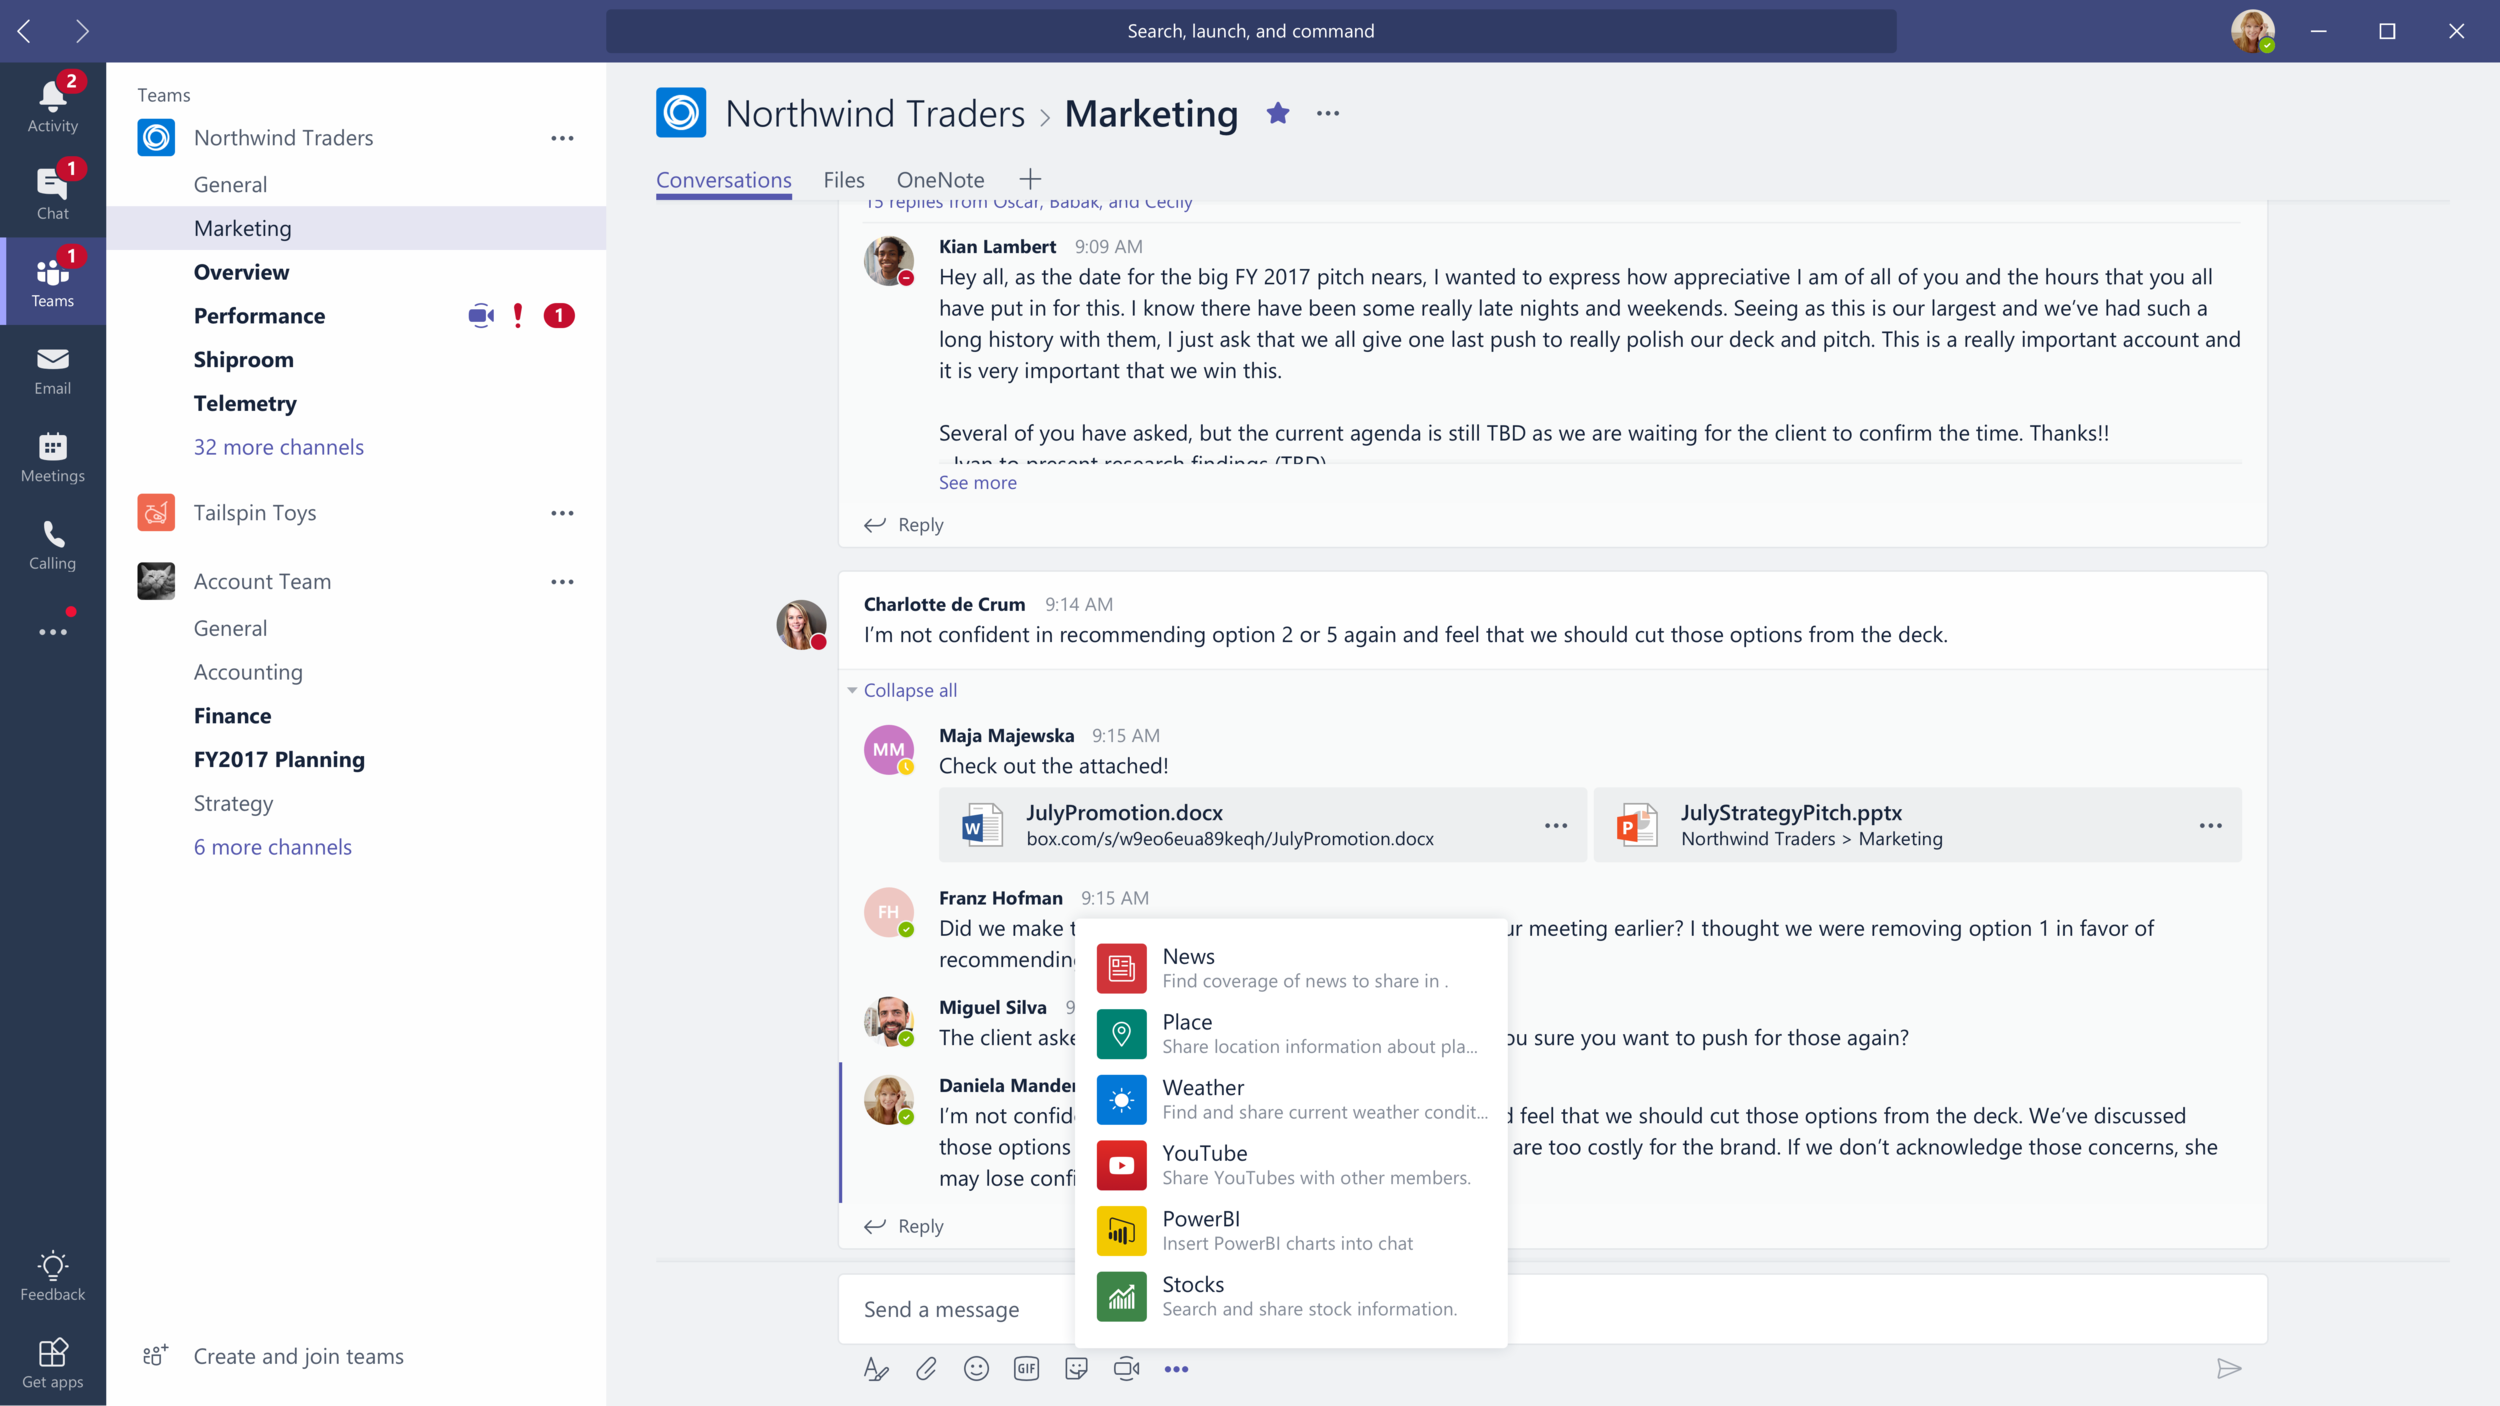Unfavorite Marketing channel with star
This screenshot has width=2500, height=1406.
(1277, 114)
